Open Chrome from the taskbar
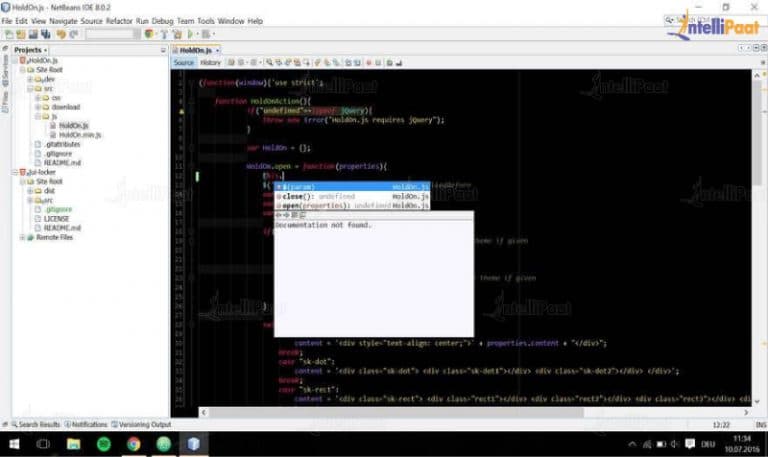 133,444
